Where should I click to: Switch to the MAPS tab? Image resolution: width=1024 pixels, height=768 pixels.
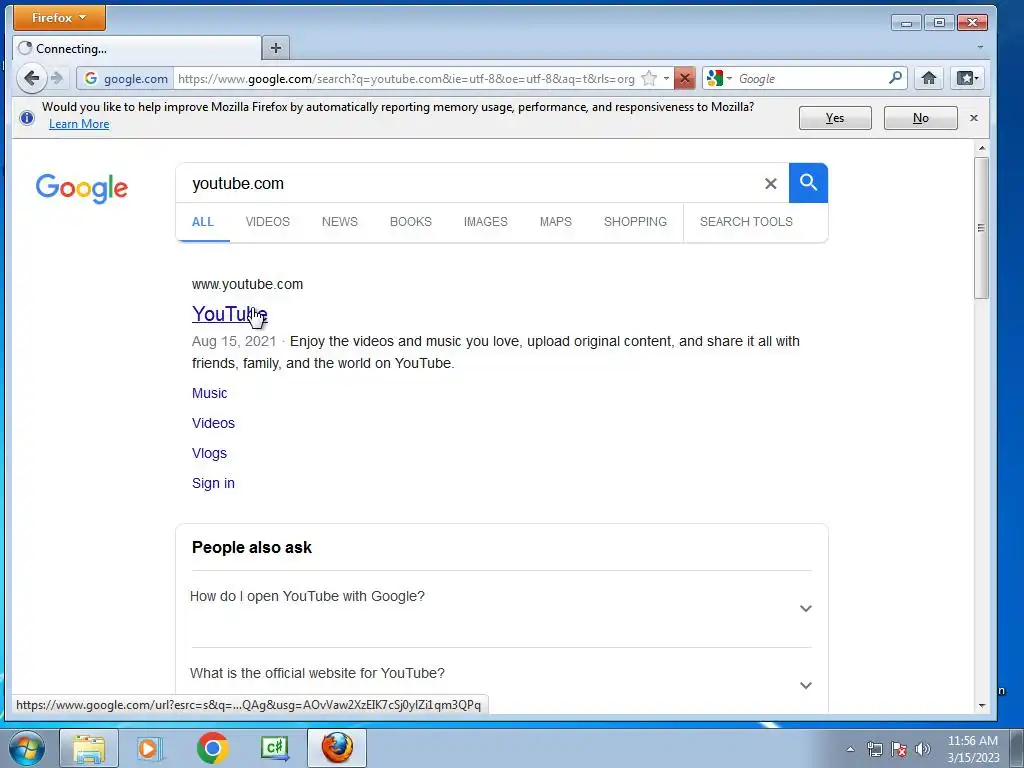556,222
